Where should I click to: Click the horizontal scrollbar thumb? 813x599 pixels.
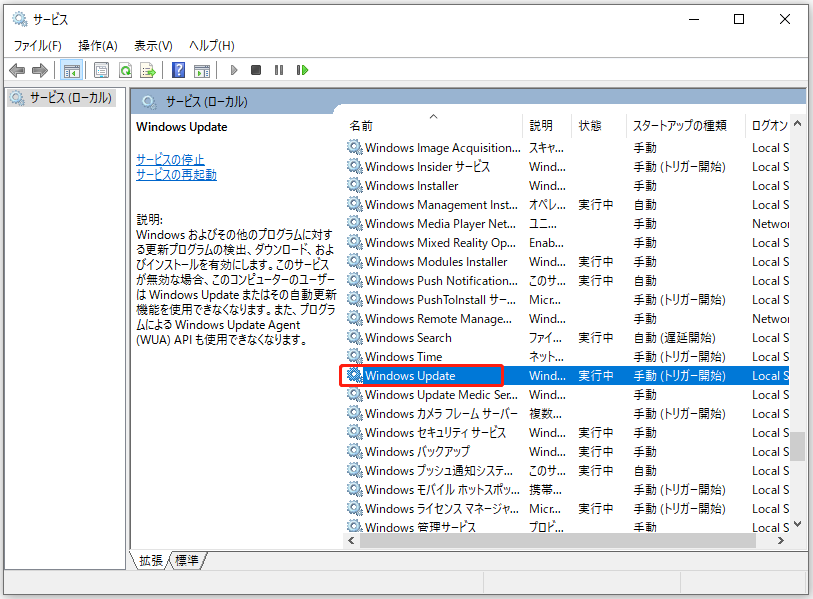[x=557, y=540]
